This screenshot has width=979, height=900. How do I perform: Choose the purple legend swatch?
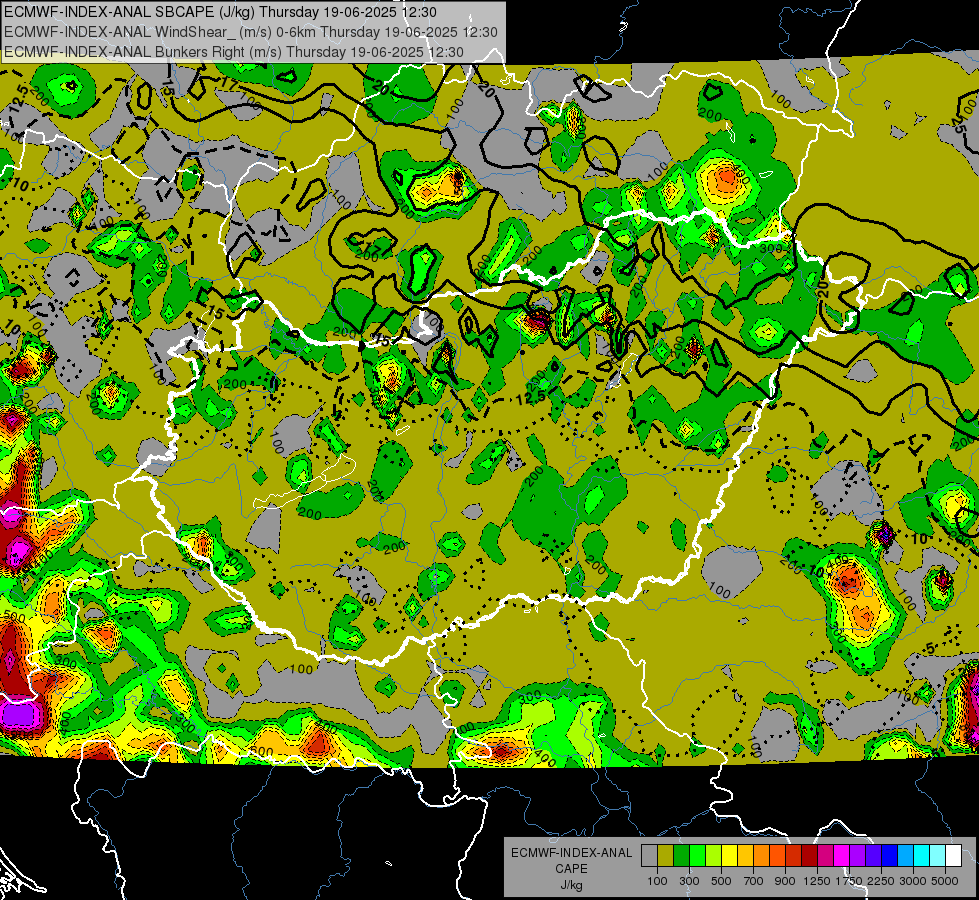click(x=857, y=856)
